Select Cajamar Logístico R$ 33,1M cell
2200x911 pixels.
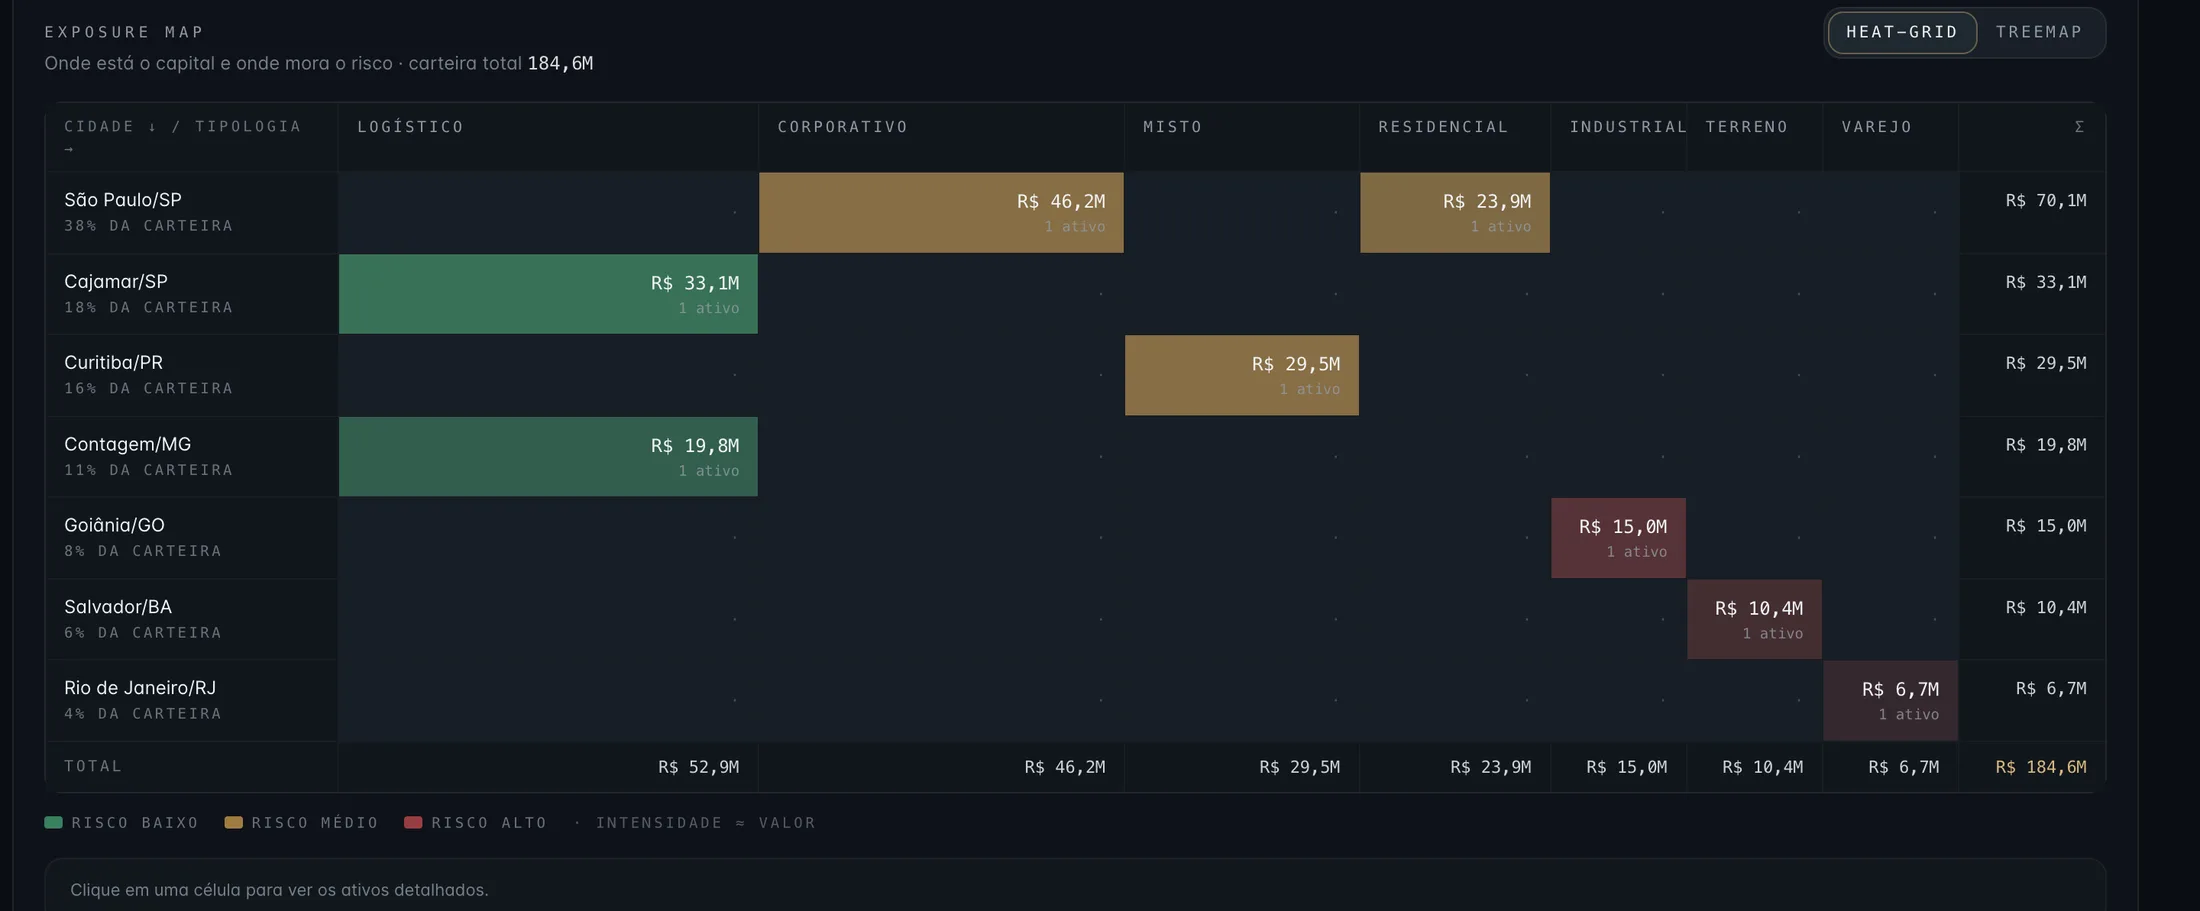tap(548, 294)
